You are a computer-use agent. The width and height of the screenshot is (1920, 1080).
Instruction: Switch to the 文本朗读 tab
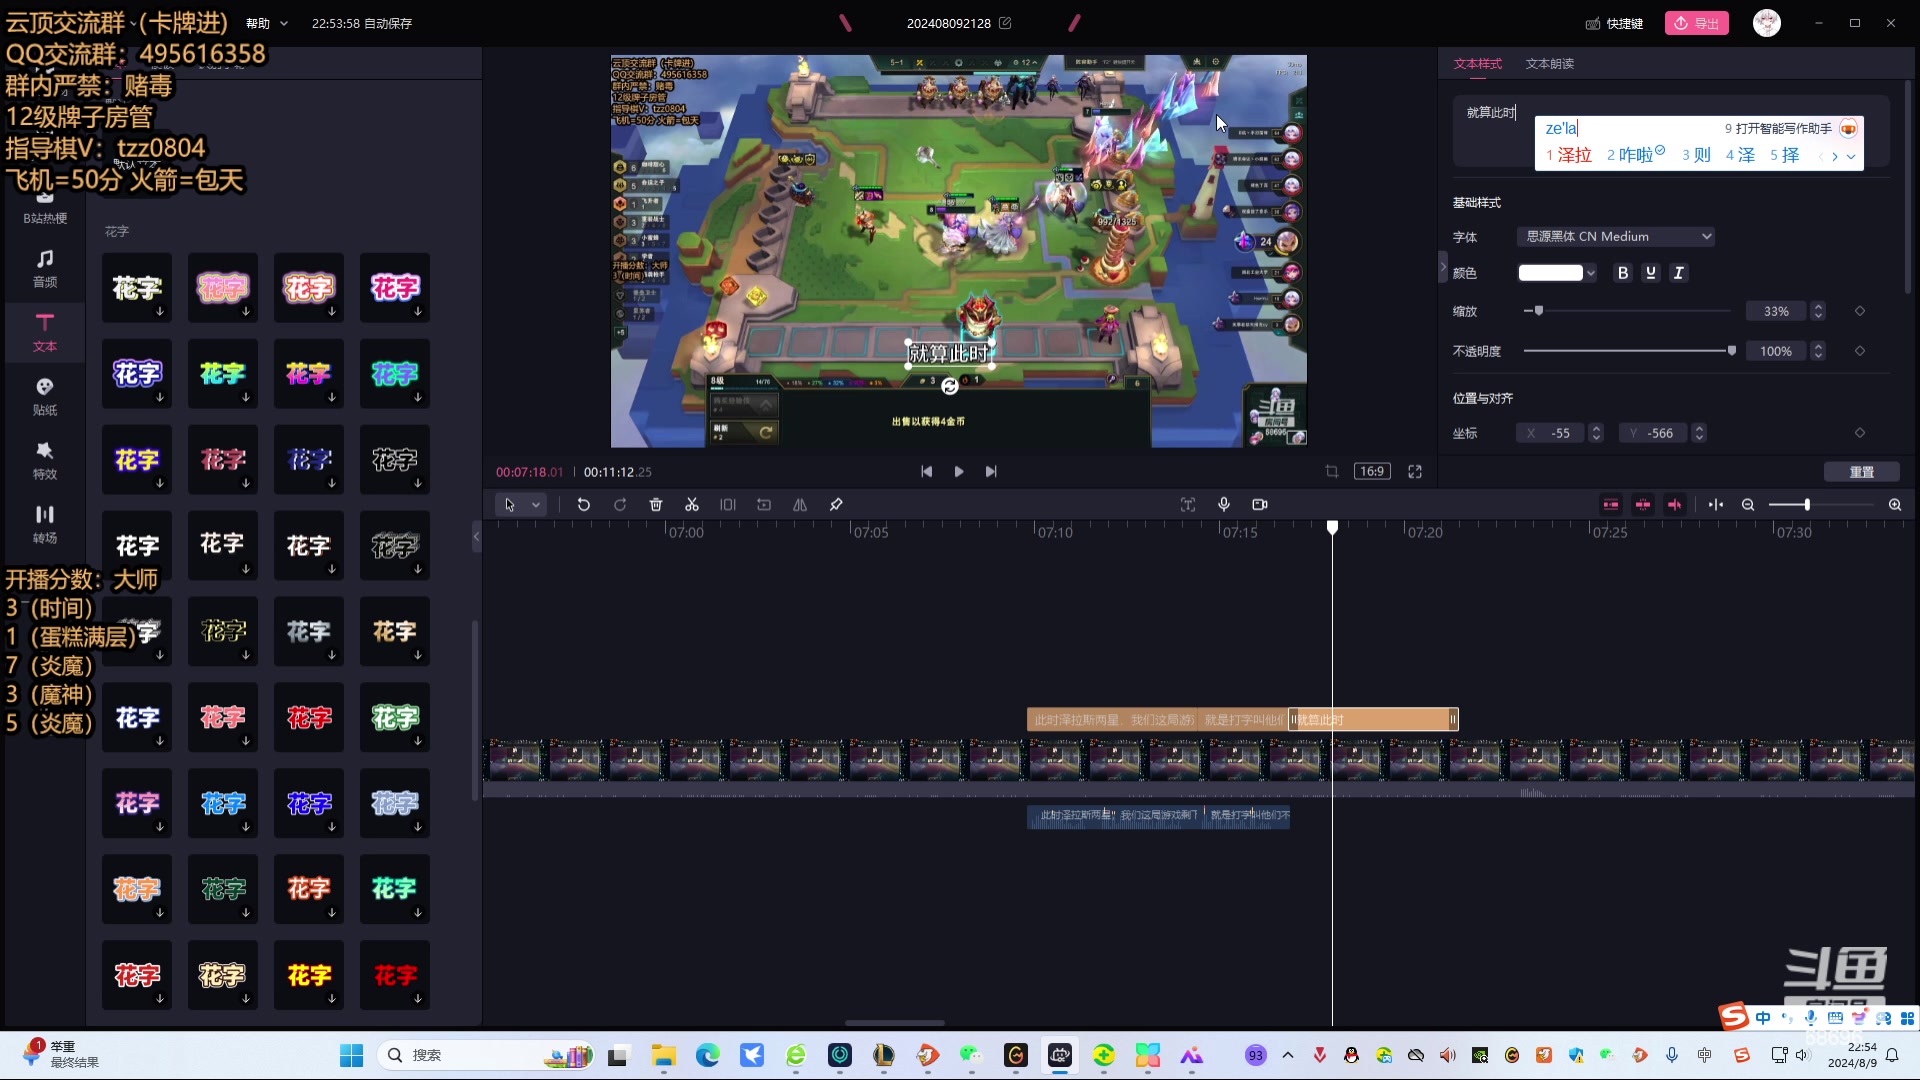coord(1550,64)
